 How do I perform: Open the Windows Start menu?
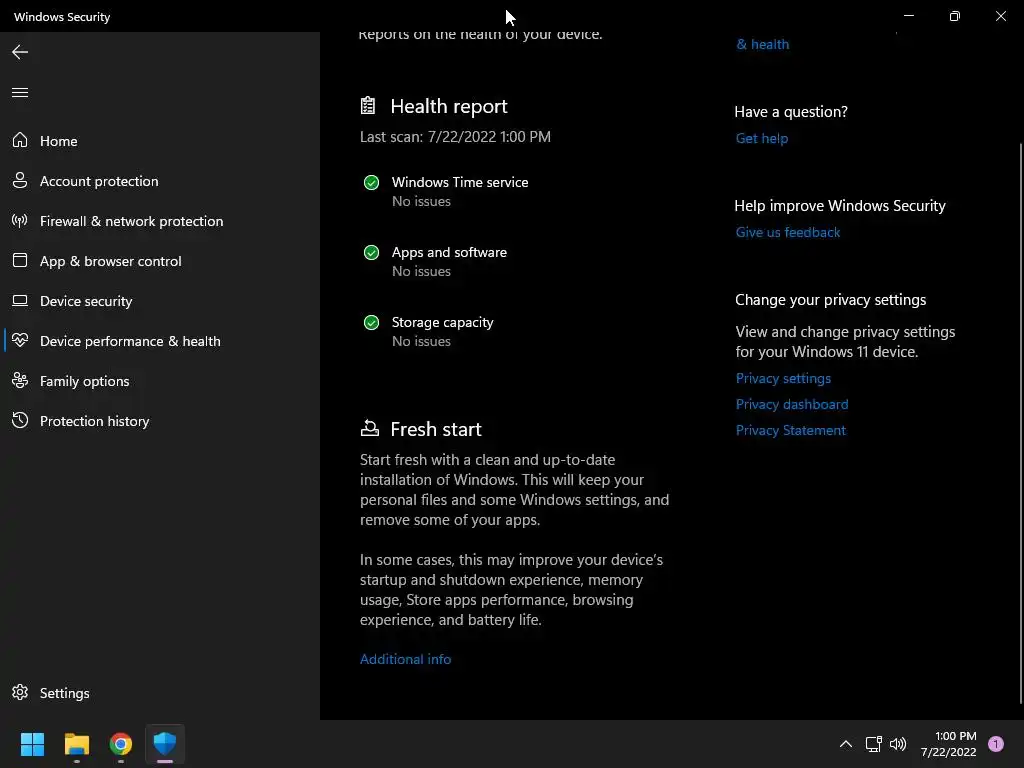32,743
